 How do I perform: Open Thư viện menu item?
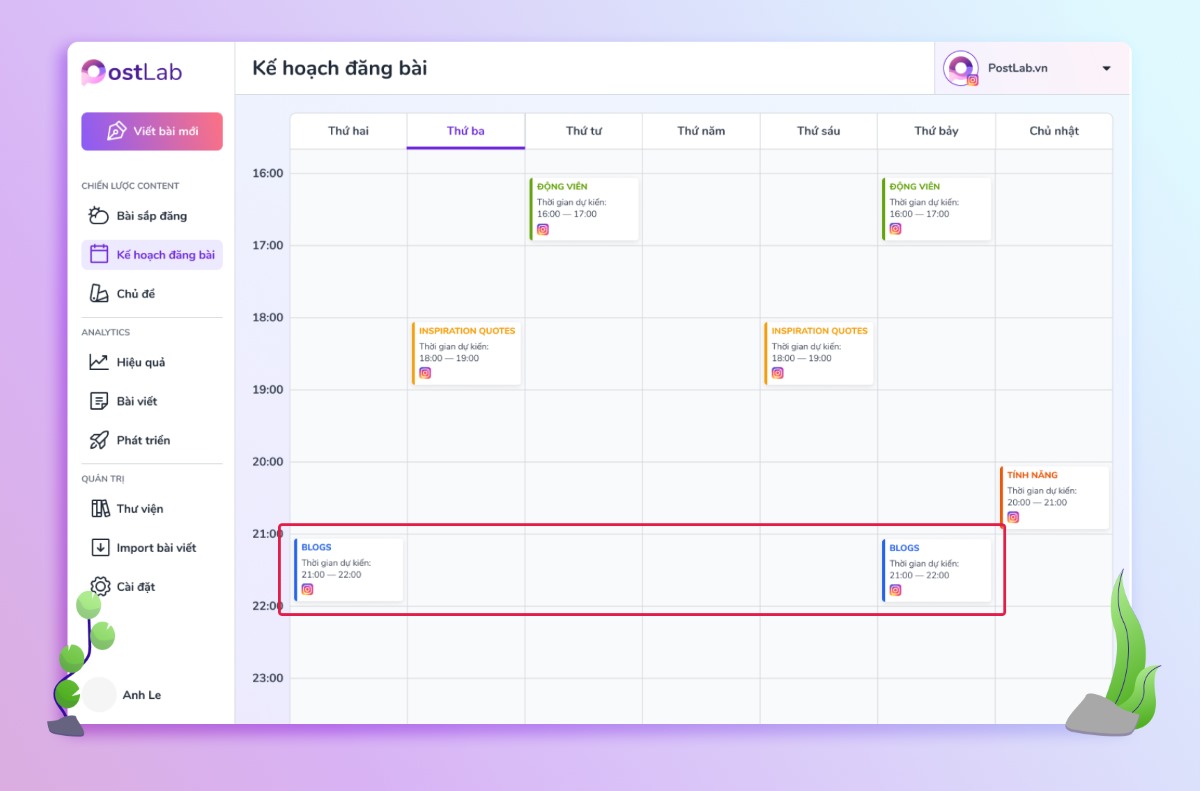coord(152,508)
